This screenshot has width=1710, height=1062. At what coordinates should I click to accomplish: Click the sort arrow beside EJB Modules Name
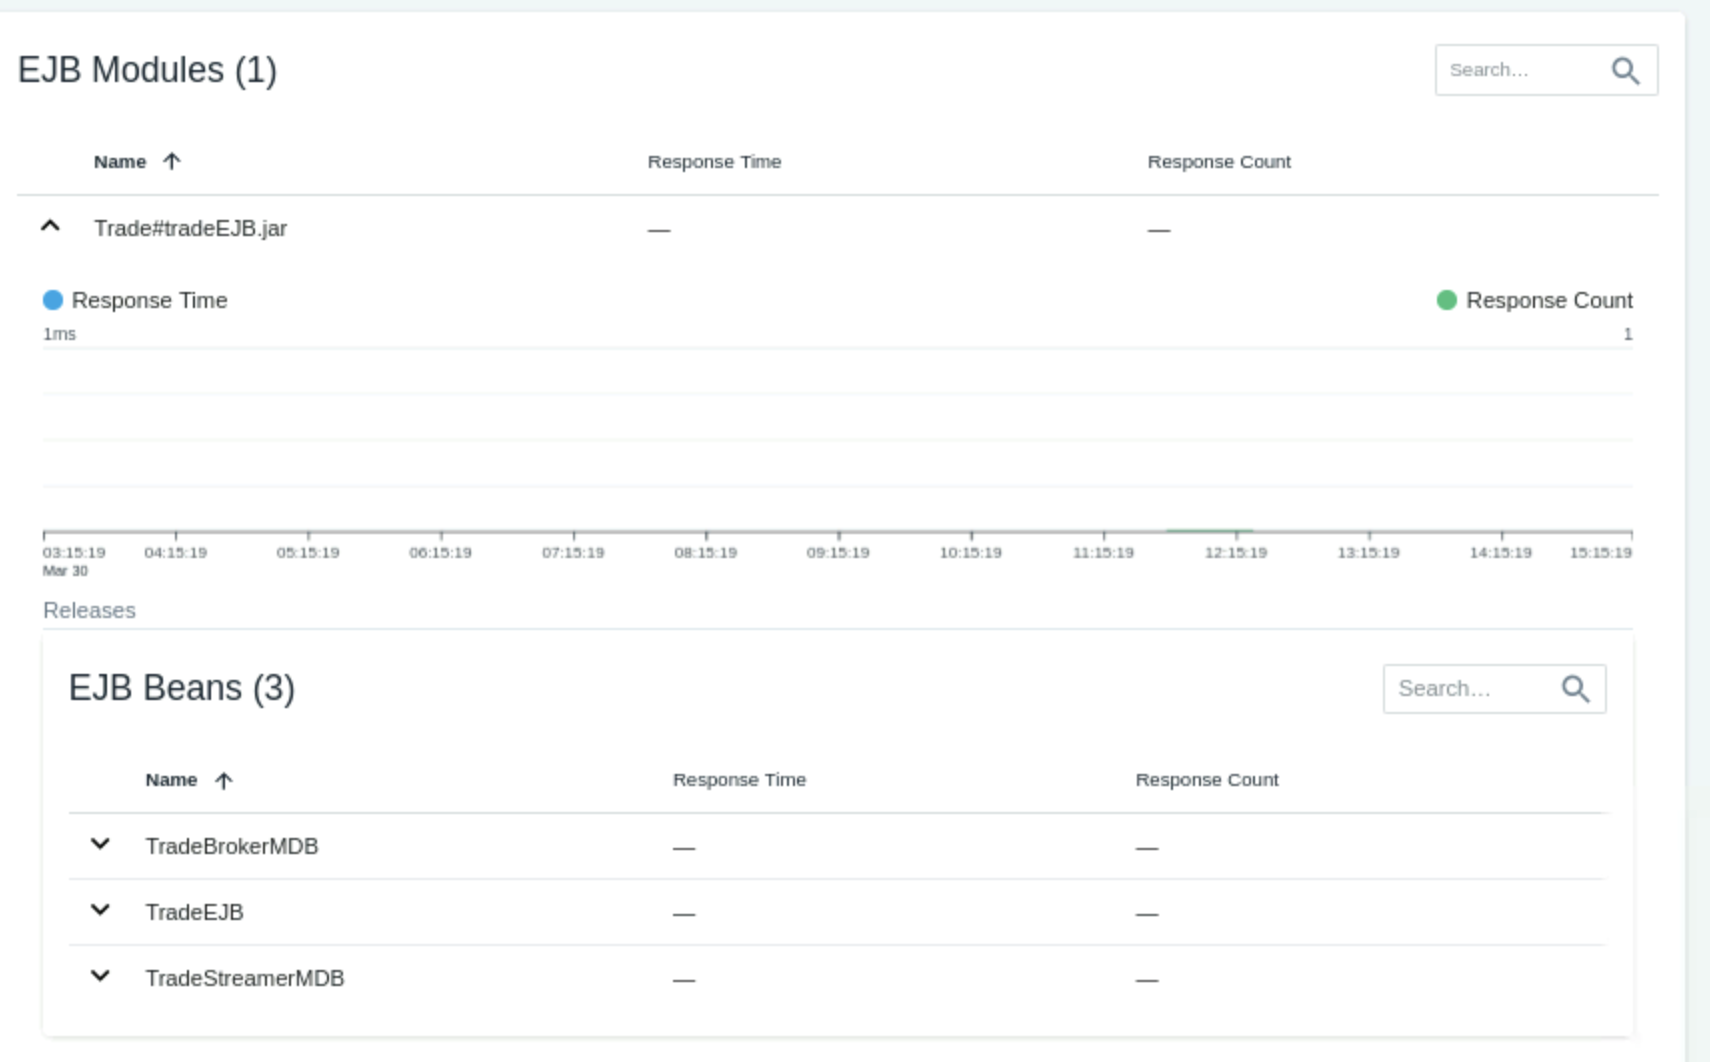tap(172, 162)
